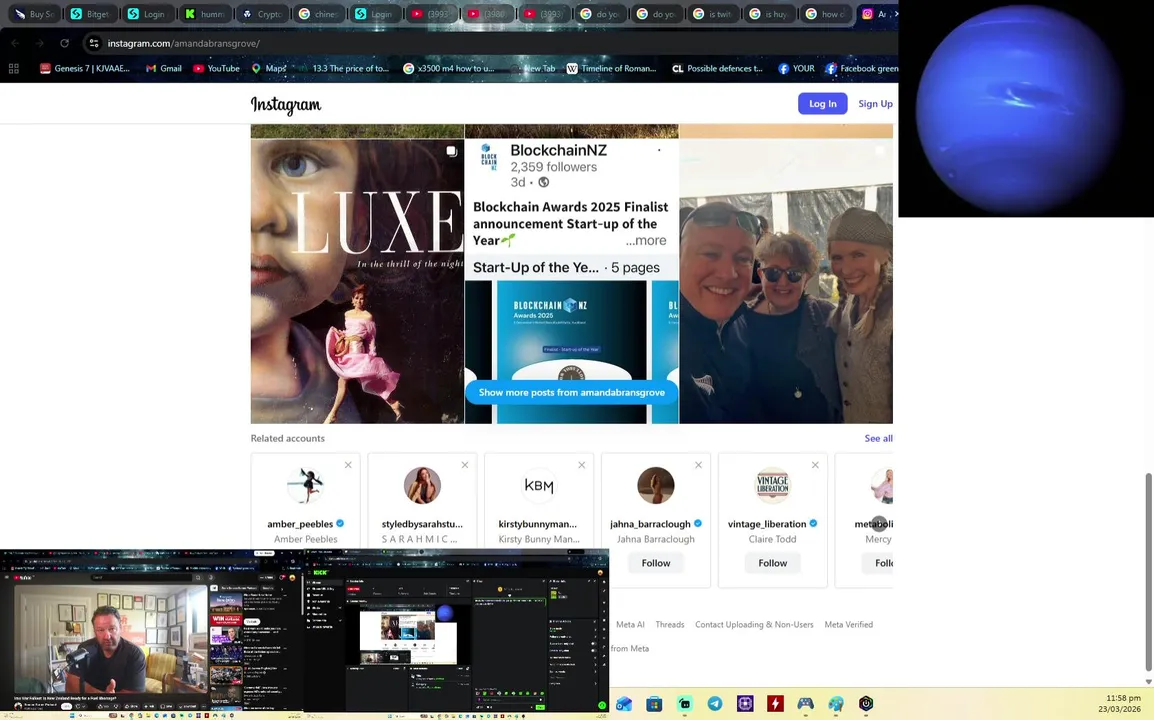Click the vintage_liberation username text
This screenshot has width=1154, height=720.
pos(767,524)
